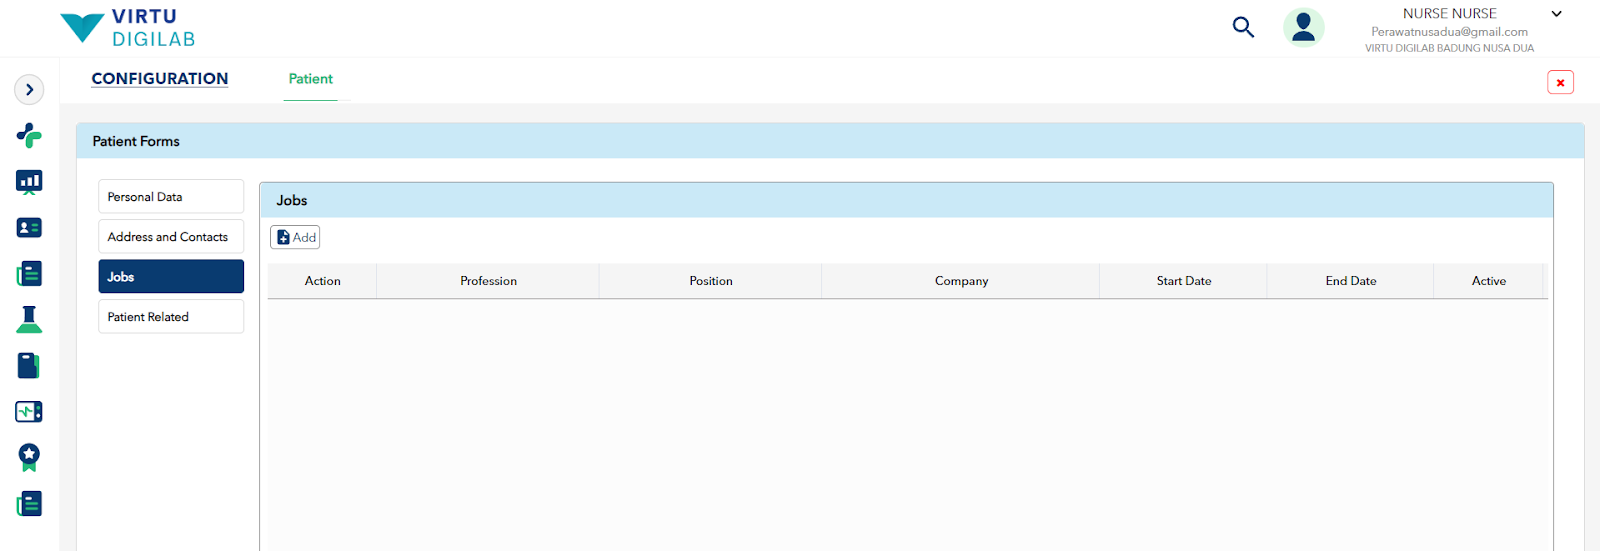The height and width of the screenshot is (551, 1600).
Task: Open the lower green newspaper sidebar icon
Action: [x=29, y=504]
